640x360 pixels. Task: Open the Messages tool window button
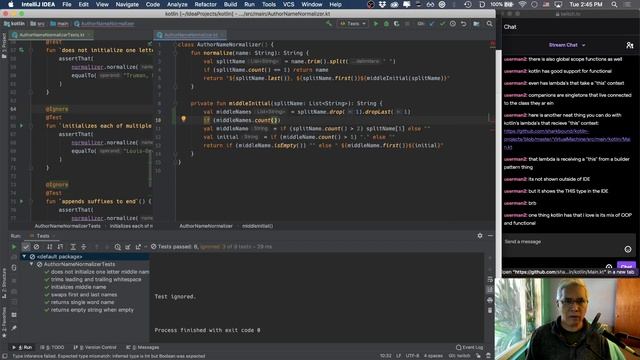tap(142, 347)
